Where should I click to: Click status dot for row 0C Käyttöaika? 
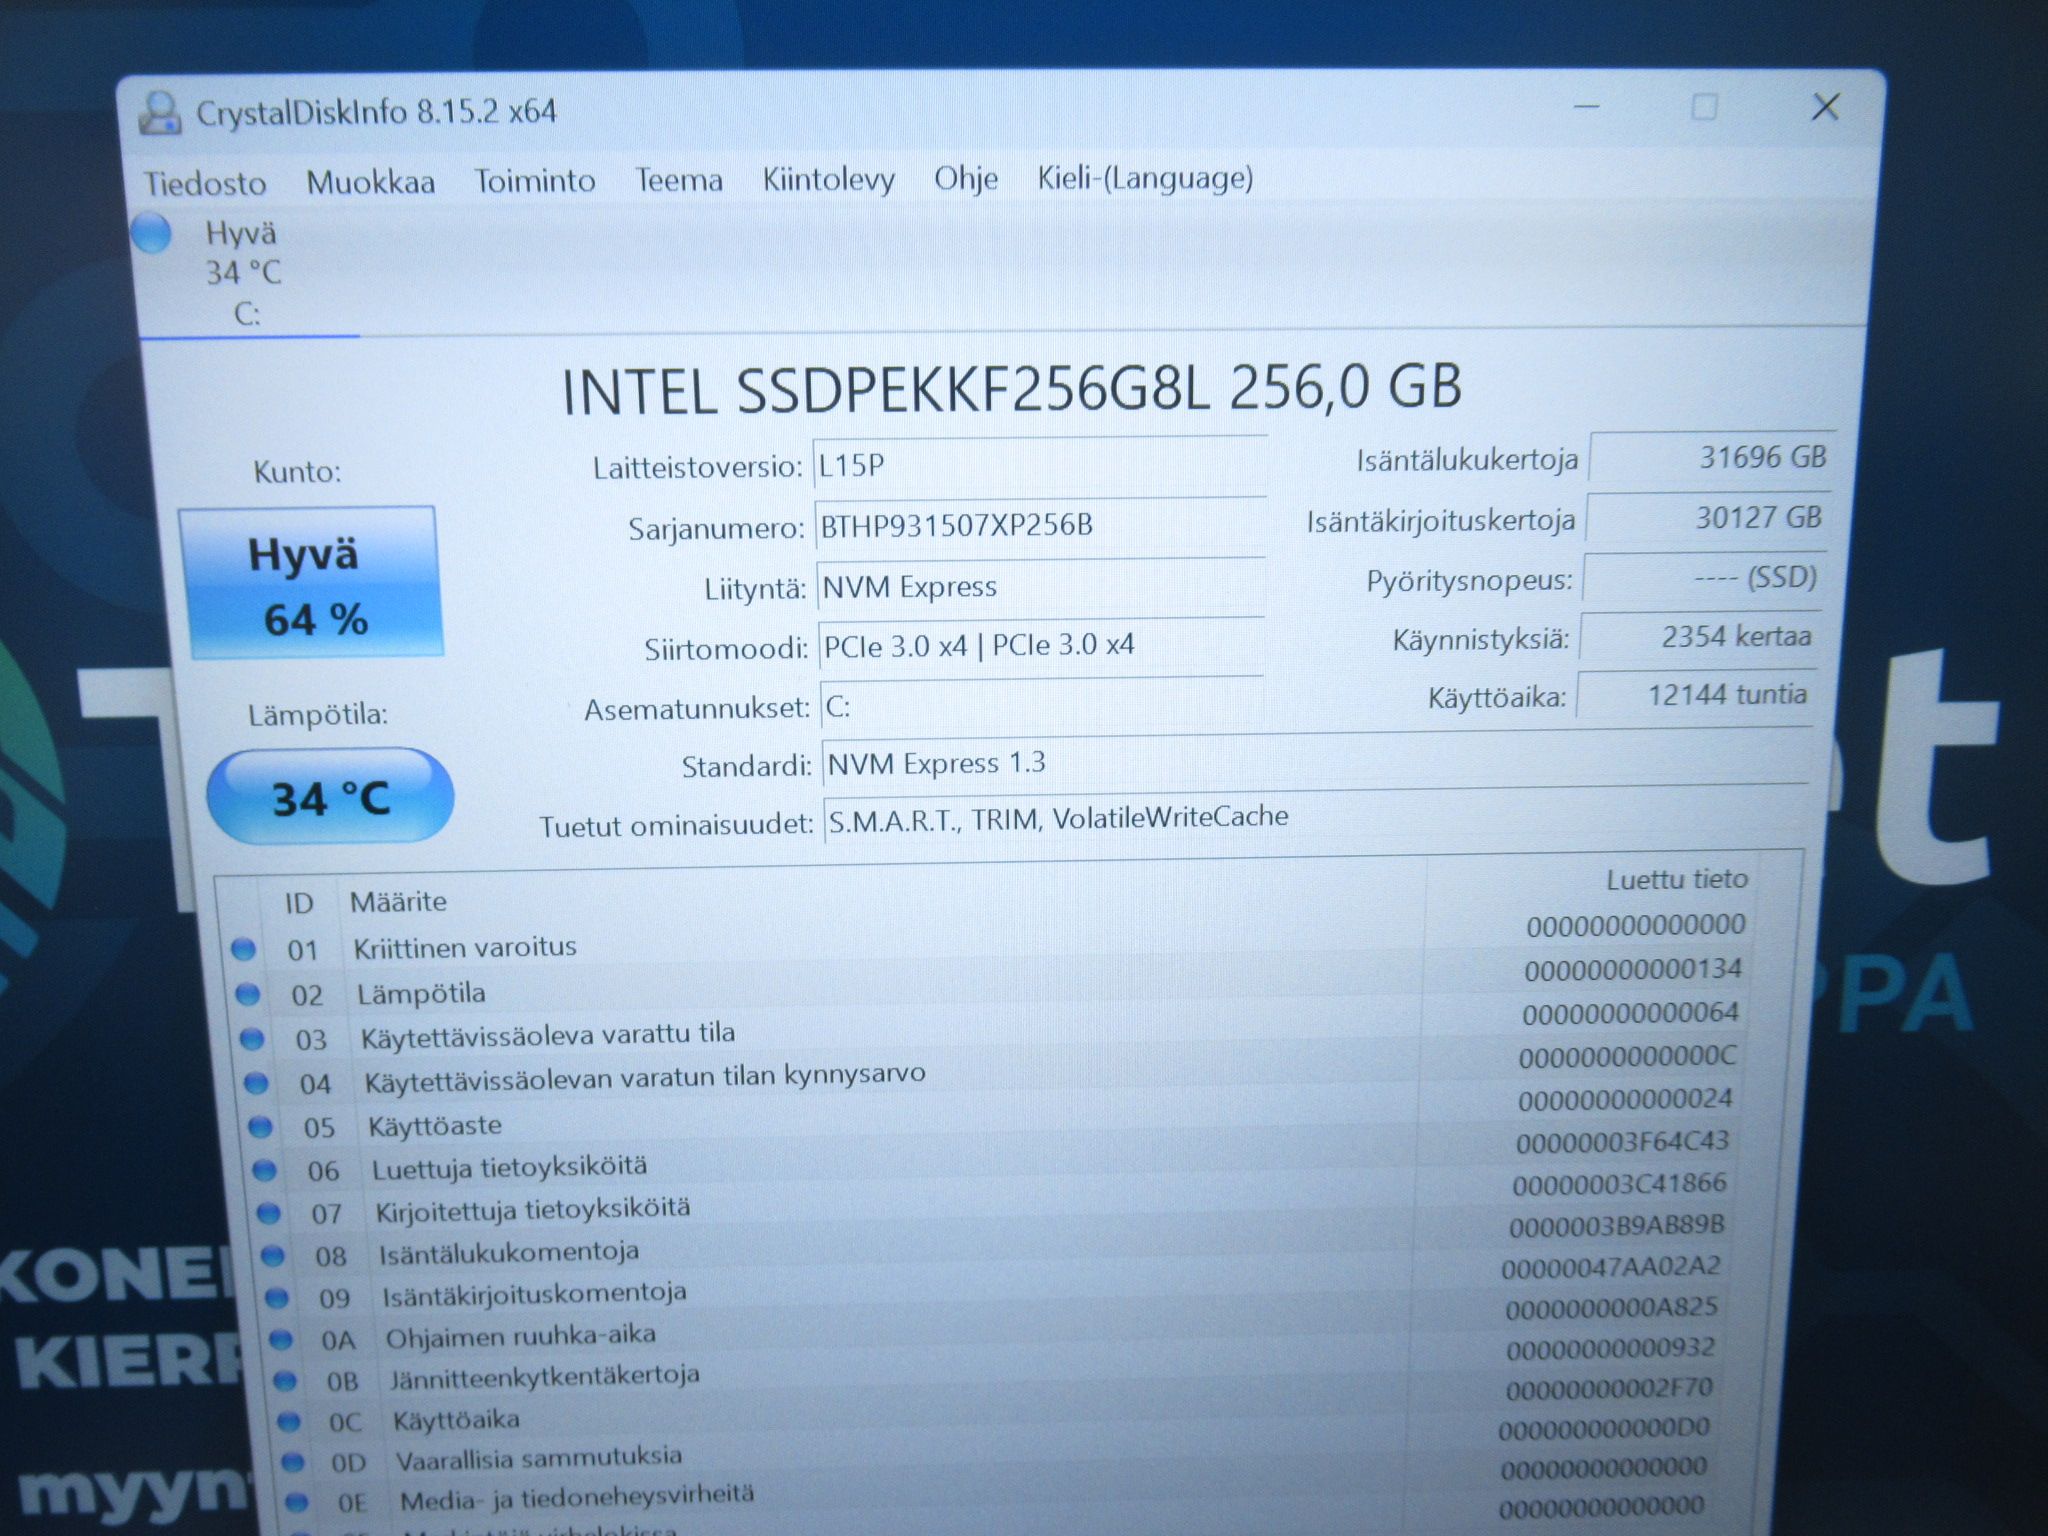[289, 1420]
